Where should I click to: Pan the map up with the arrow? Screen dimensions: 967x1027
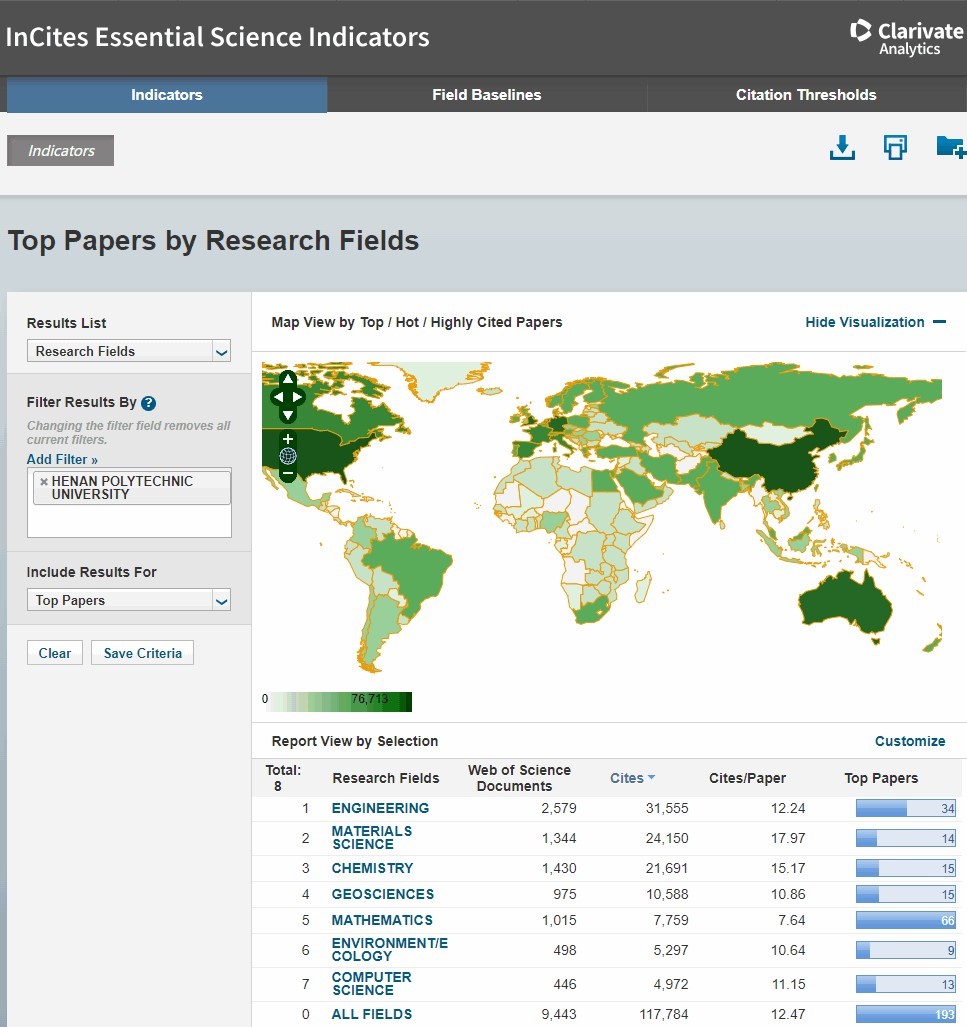(288, 379)
